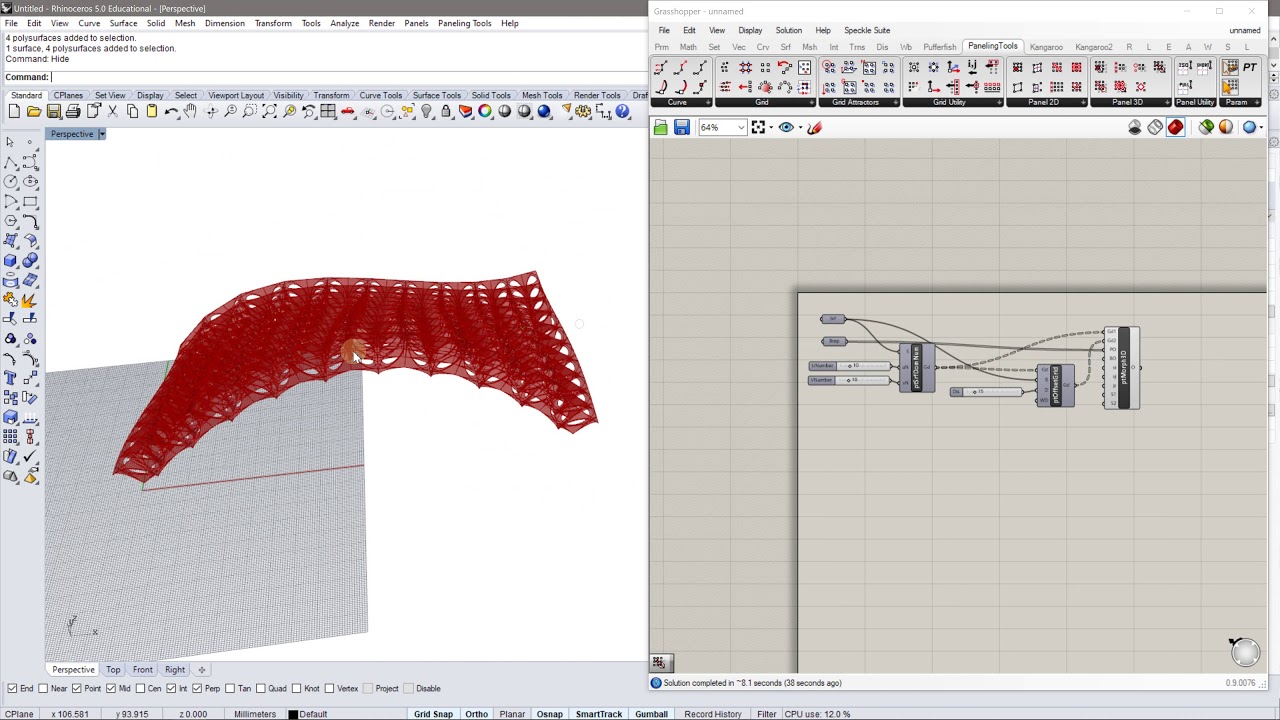Image resolution: width=1280 pixels, height=720 pixels.
Task: Click the blue render sphere icon
Action: [x=544, y=112]
